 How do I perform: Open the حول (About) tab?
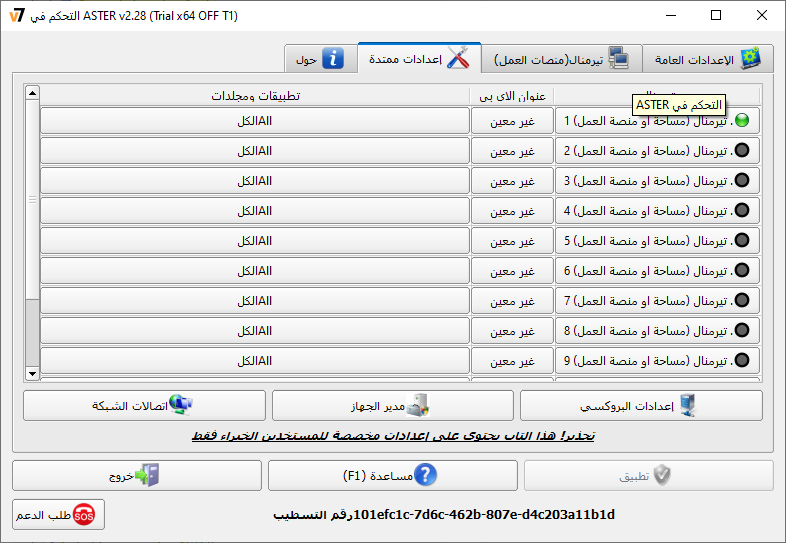(321, 59)
